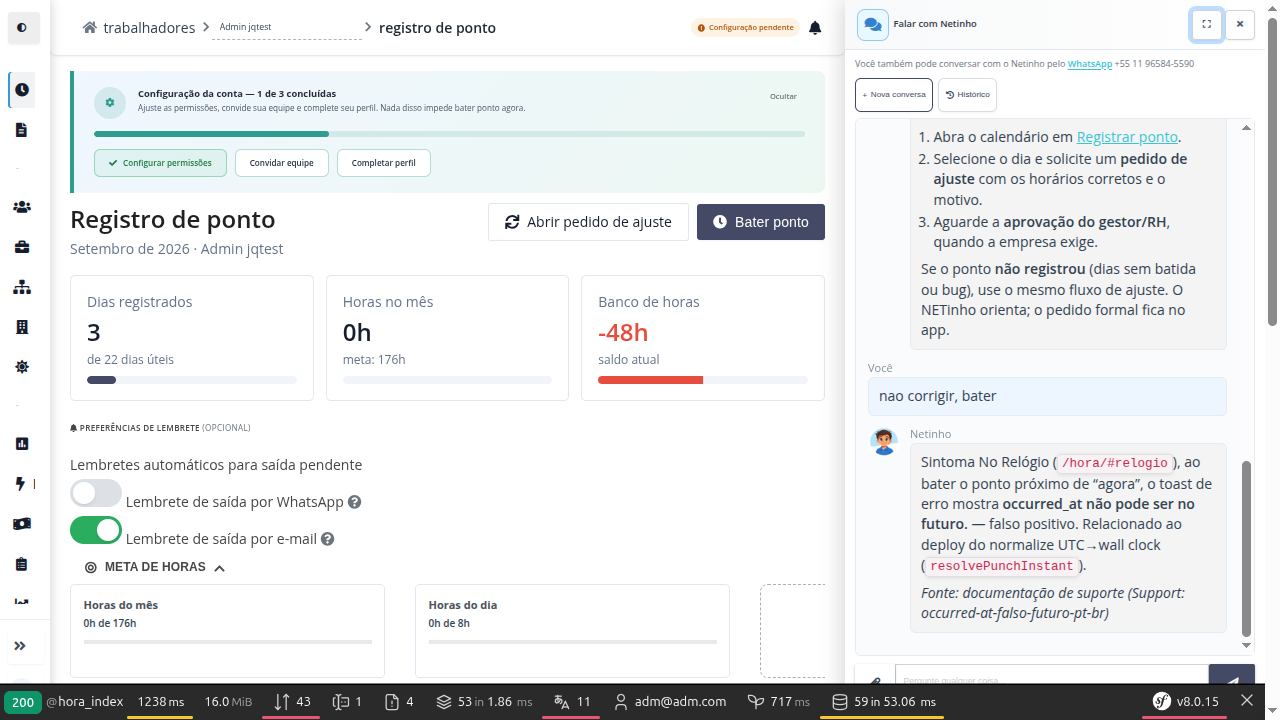1280x720 pixels.
Task: Open the lightning bolt sidebar icon
Action: coord(22,484)
